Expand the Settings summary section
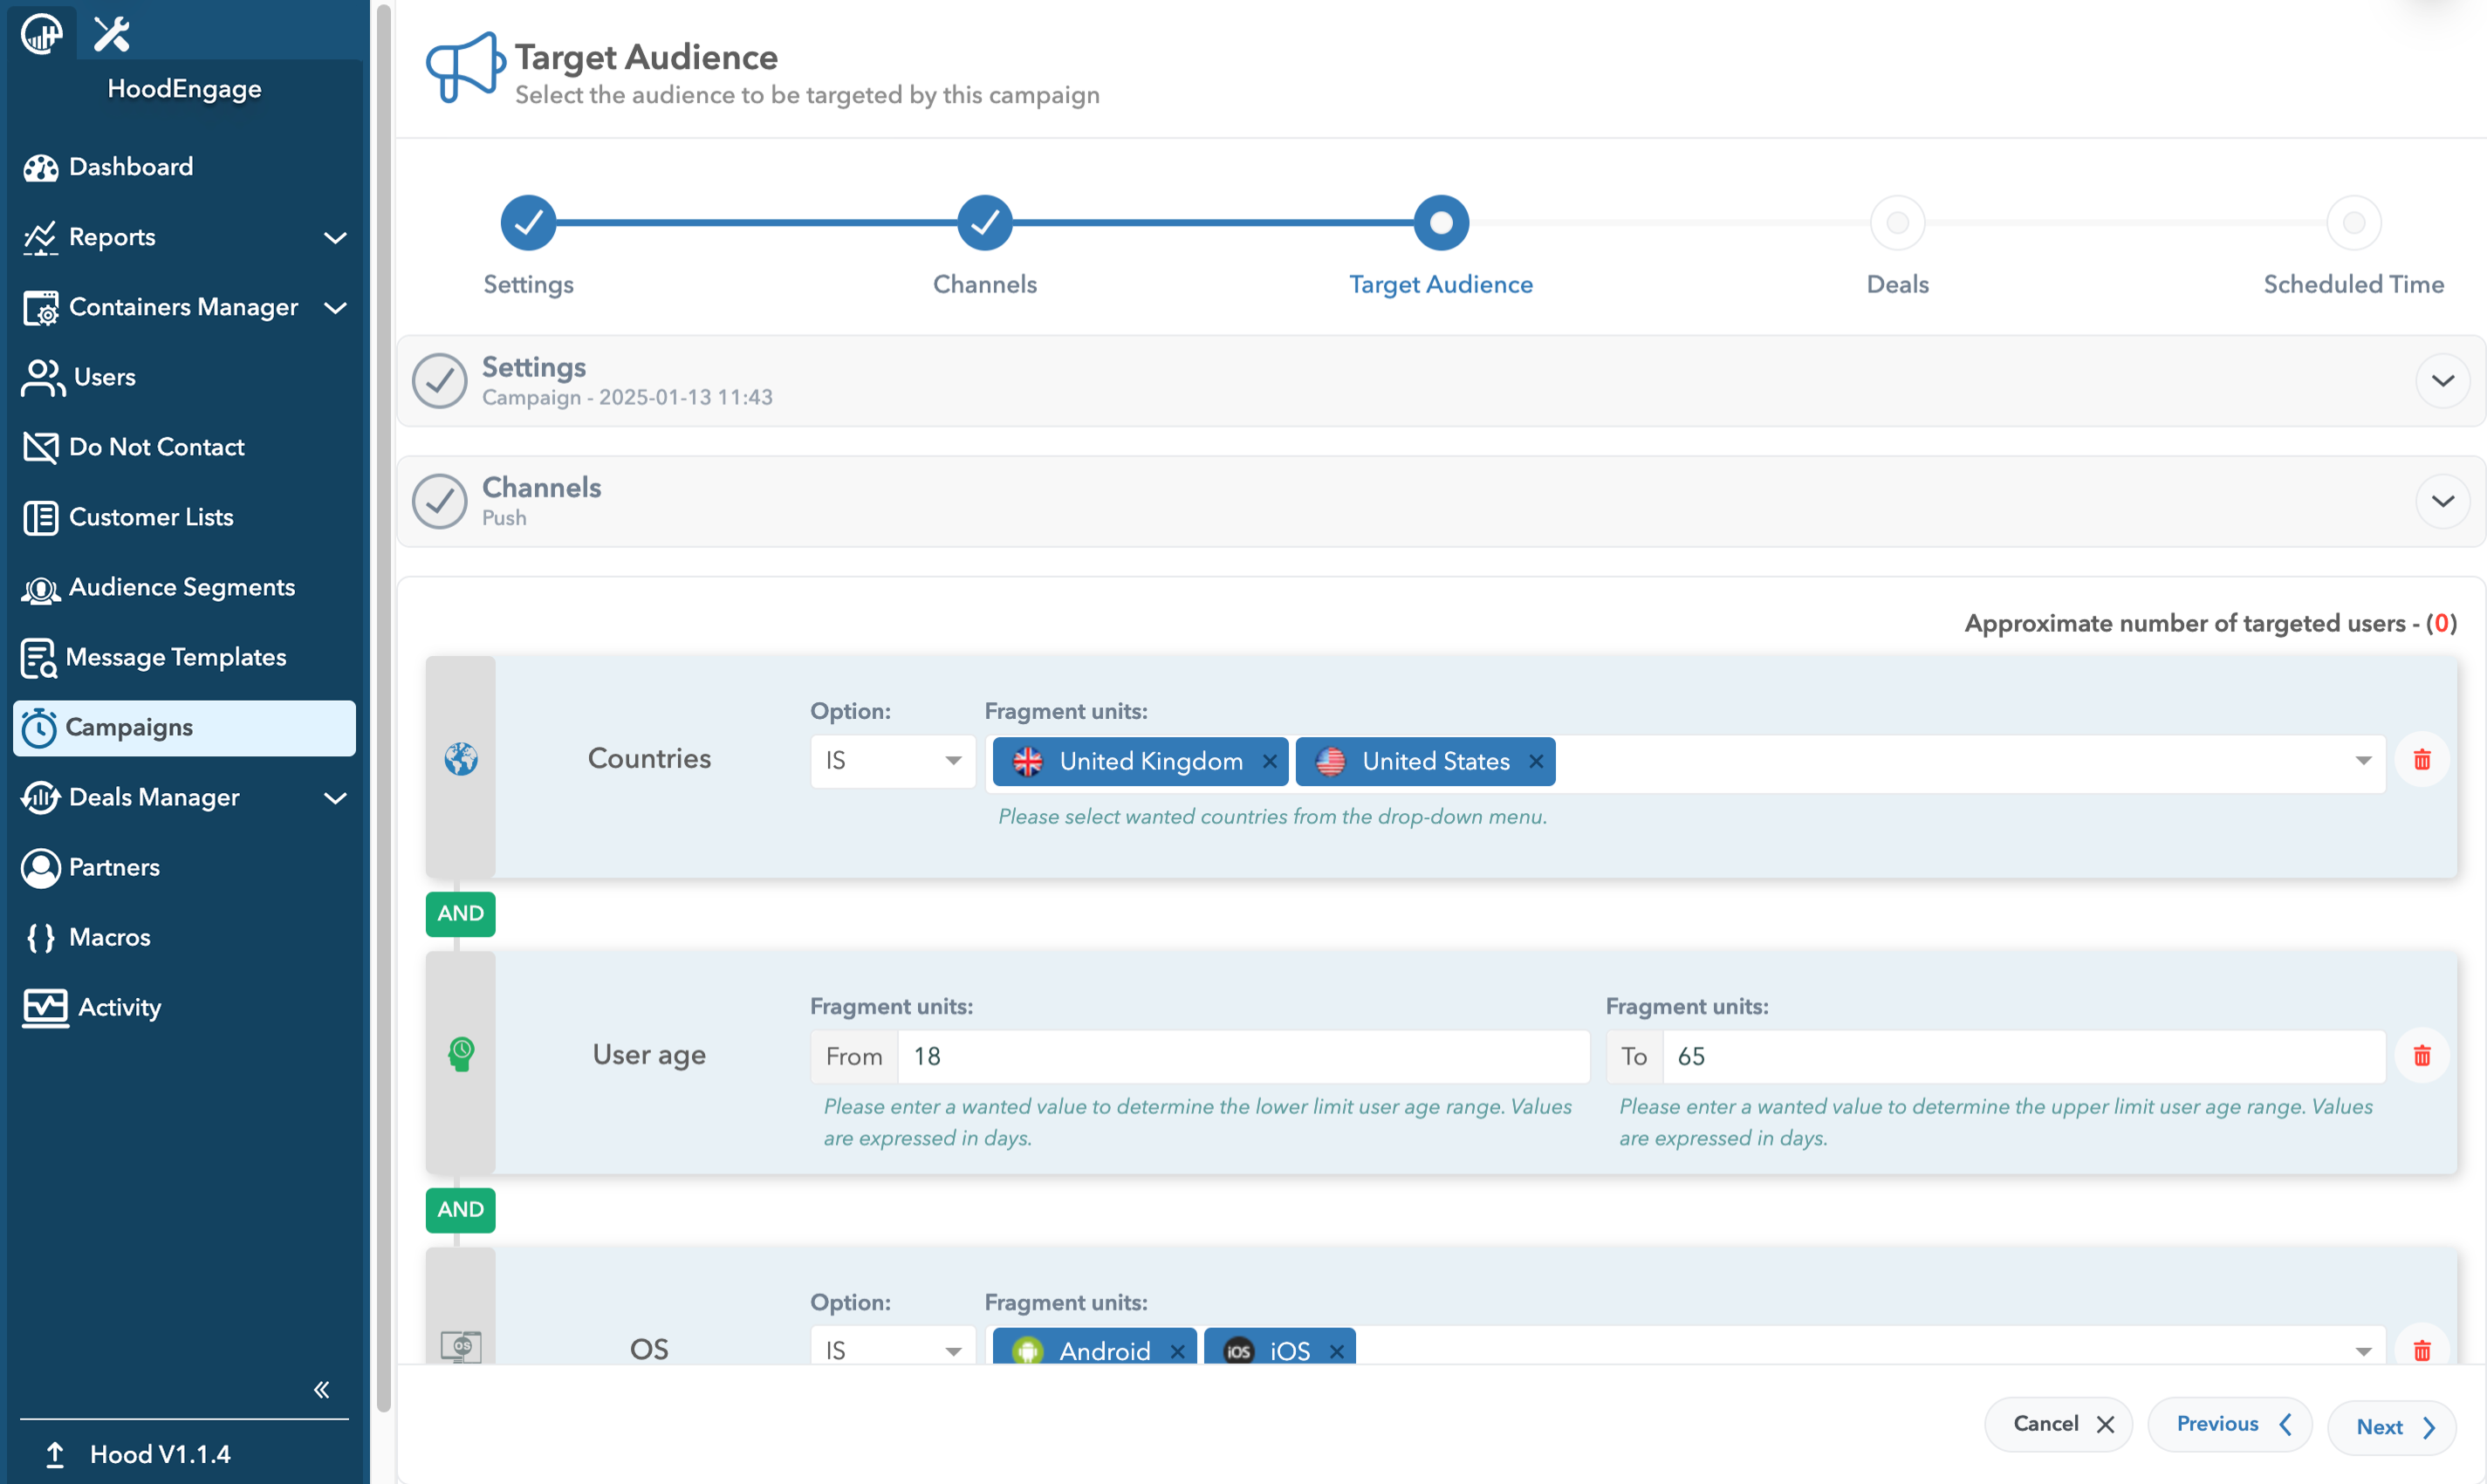Image resolution: width=2487 pixels, height=1484 pixels. point(2442,381)
